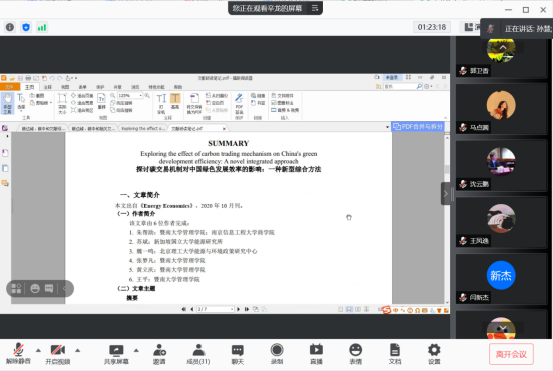The image size is (553, 371).
Task: Switch to 'Exploring the effect' document tab
Action: 143,128
